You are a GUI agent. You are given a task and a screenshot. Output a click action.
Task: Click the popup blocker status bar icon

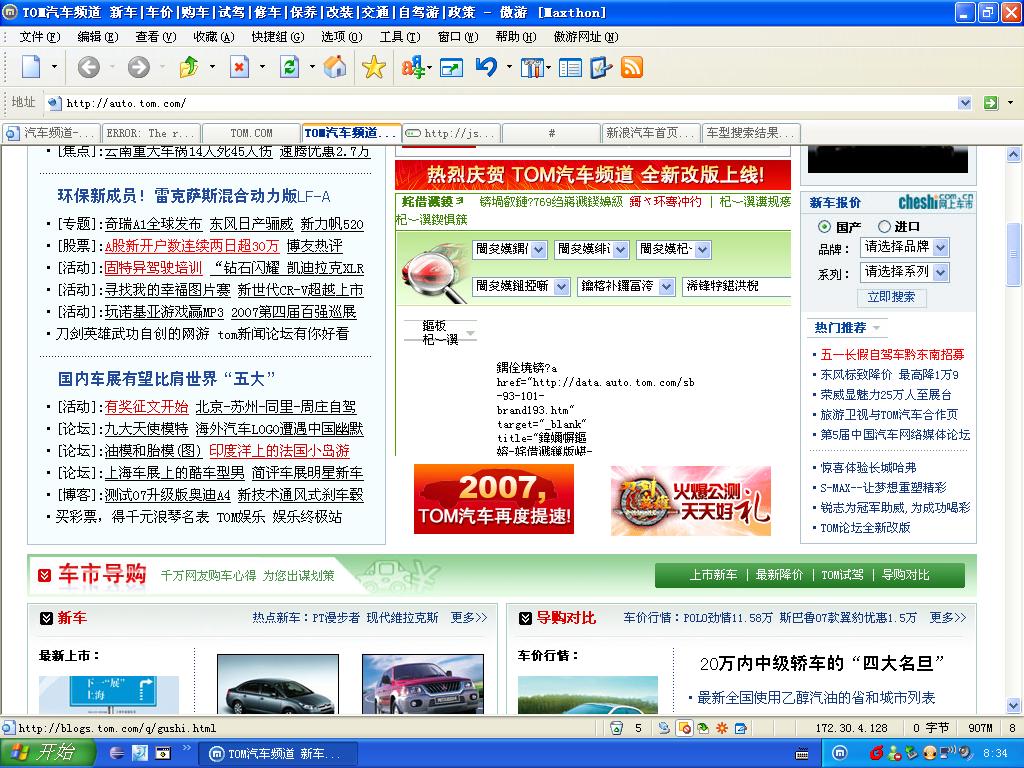684,728
